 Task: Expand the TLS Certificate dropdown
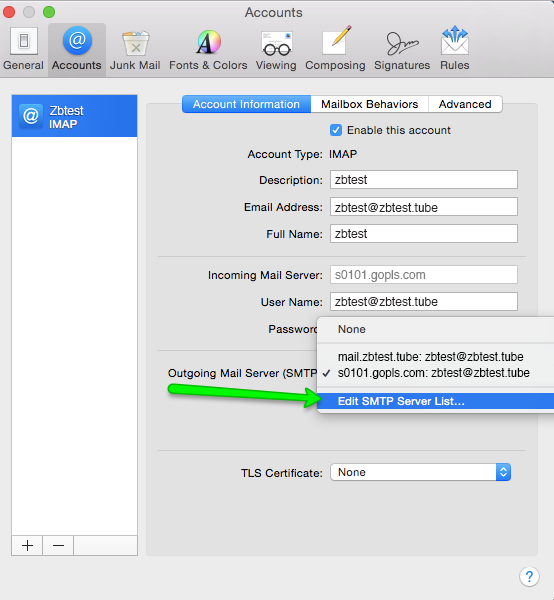420,472
